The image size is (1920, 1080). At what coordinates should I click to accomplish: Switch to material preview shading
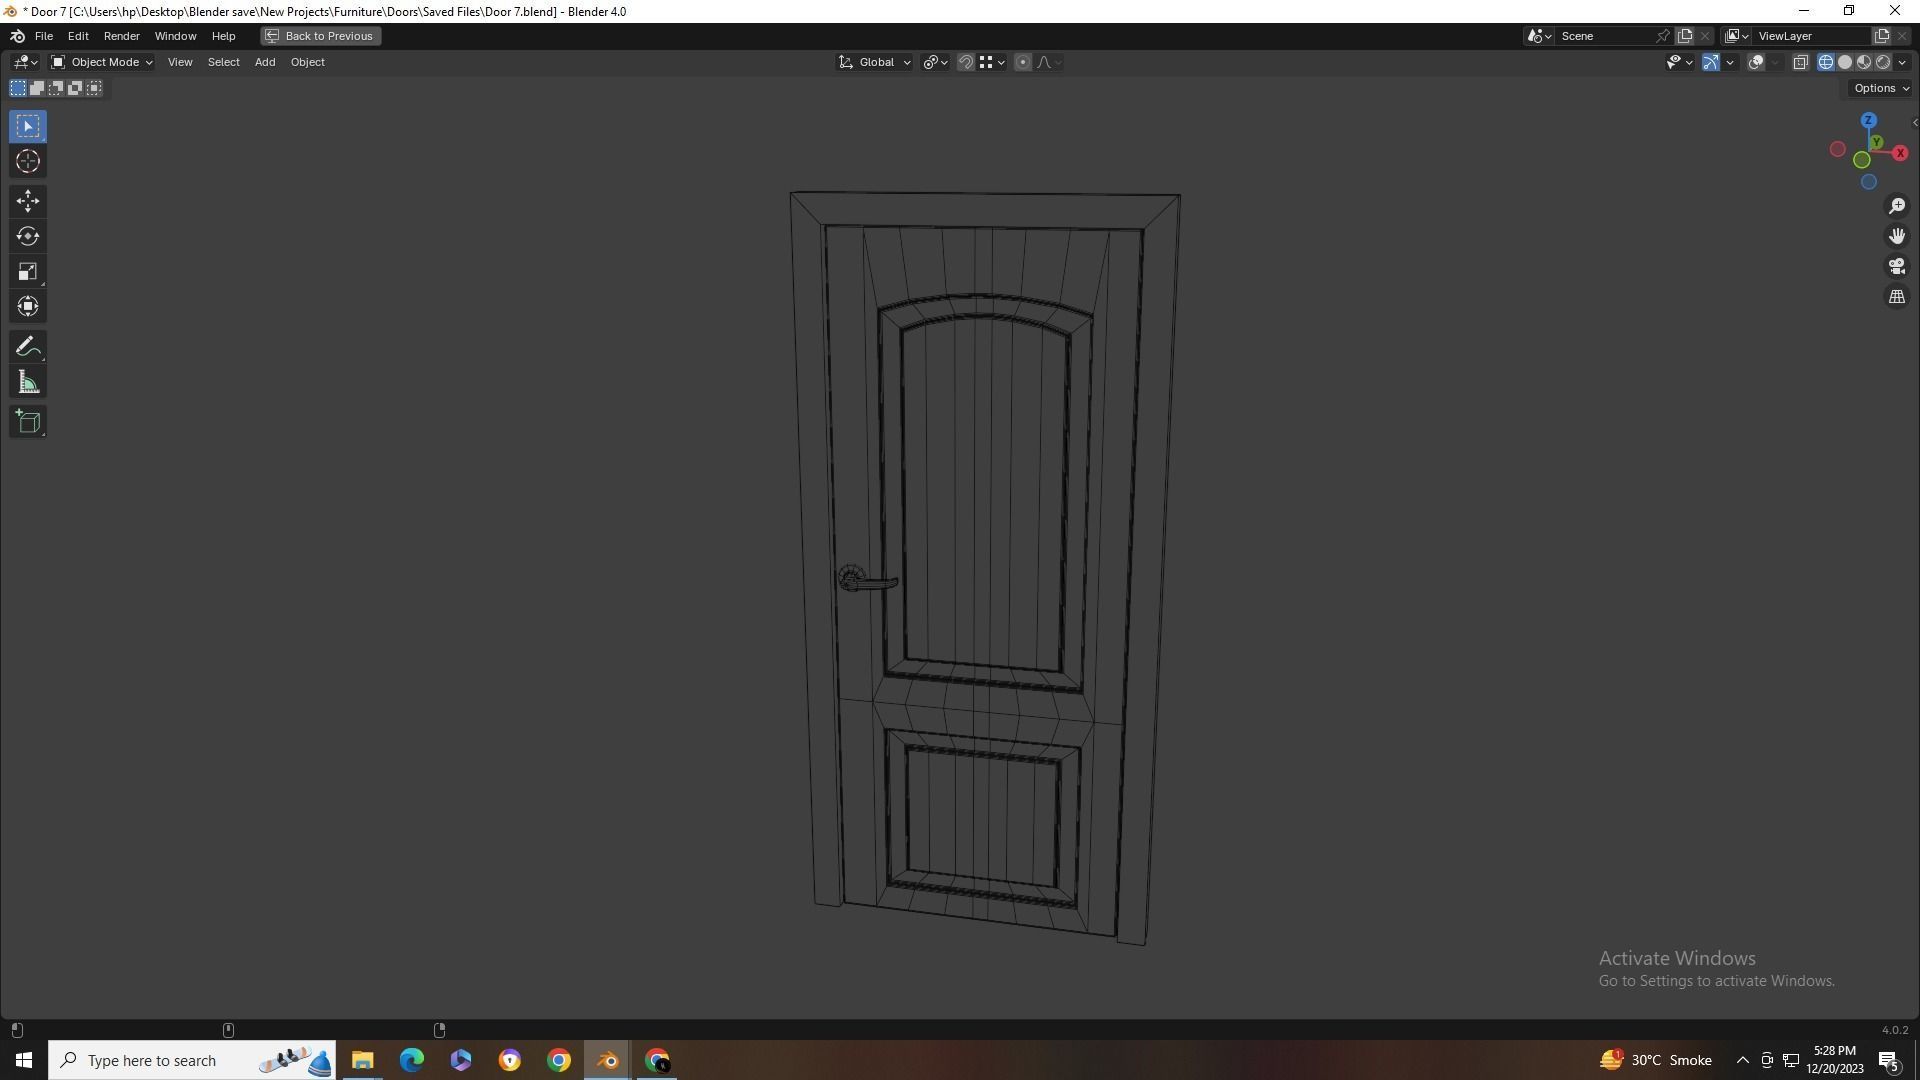pos(1864,62)
